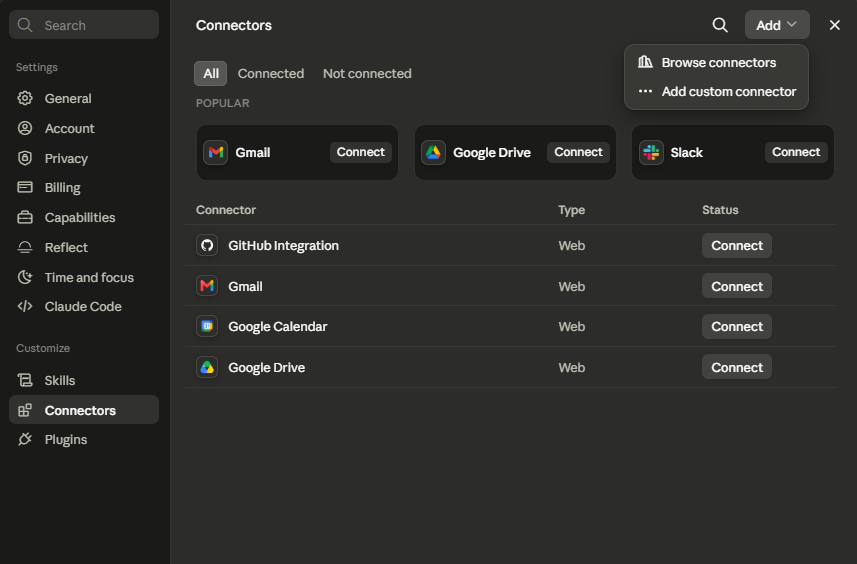Click the Privacy shield icon
The image size is (857, 564).
click(x=25, y=158)
